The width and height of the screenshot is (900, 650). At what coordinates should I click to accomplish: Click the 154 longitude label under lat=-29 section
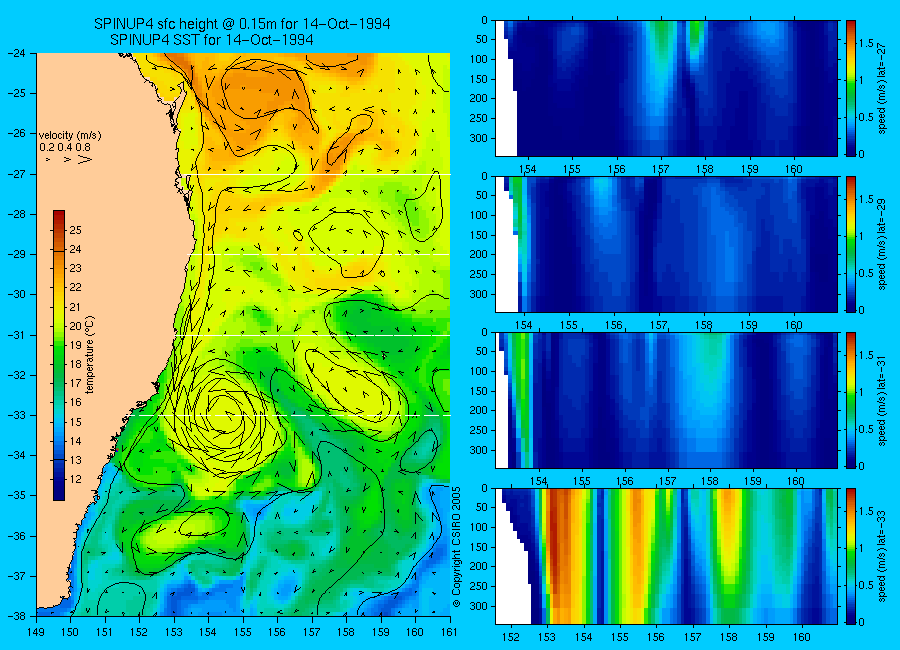tap(524, 325)
